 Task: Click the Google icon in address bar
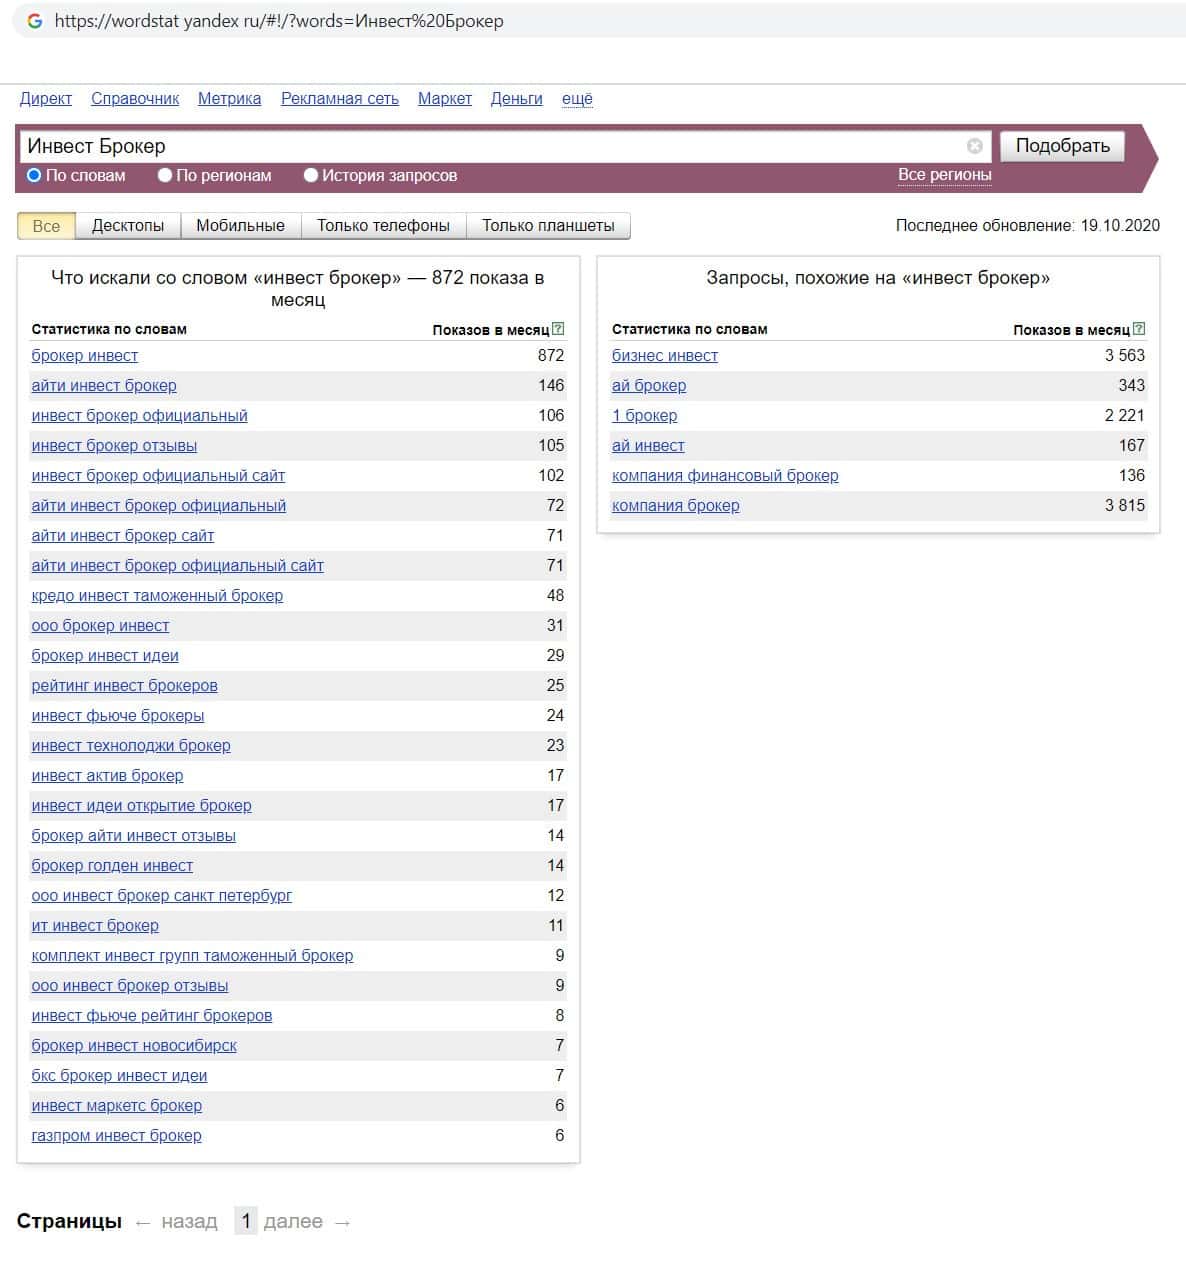pos(34,21)
